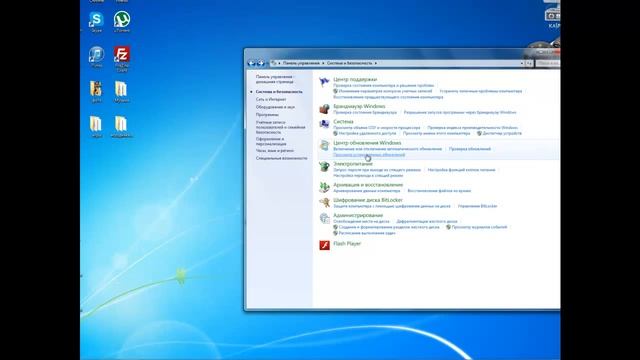Click Проверка состояния брандмауэра
The height and width of the screenshot is (360, 640).
pos(365,112)
